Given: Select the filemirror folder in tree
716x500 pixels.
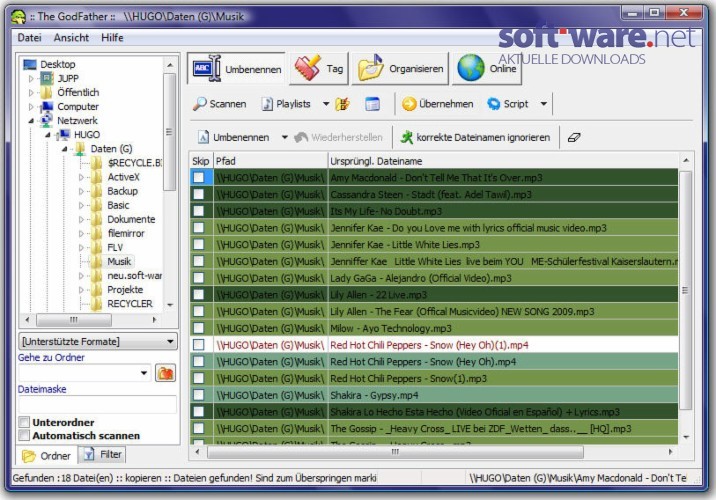Looking at the screenshot, I should coord(126,233).
